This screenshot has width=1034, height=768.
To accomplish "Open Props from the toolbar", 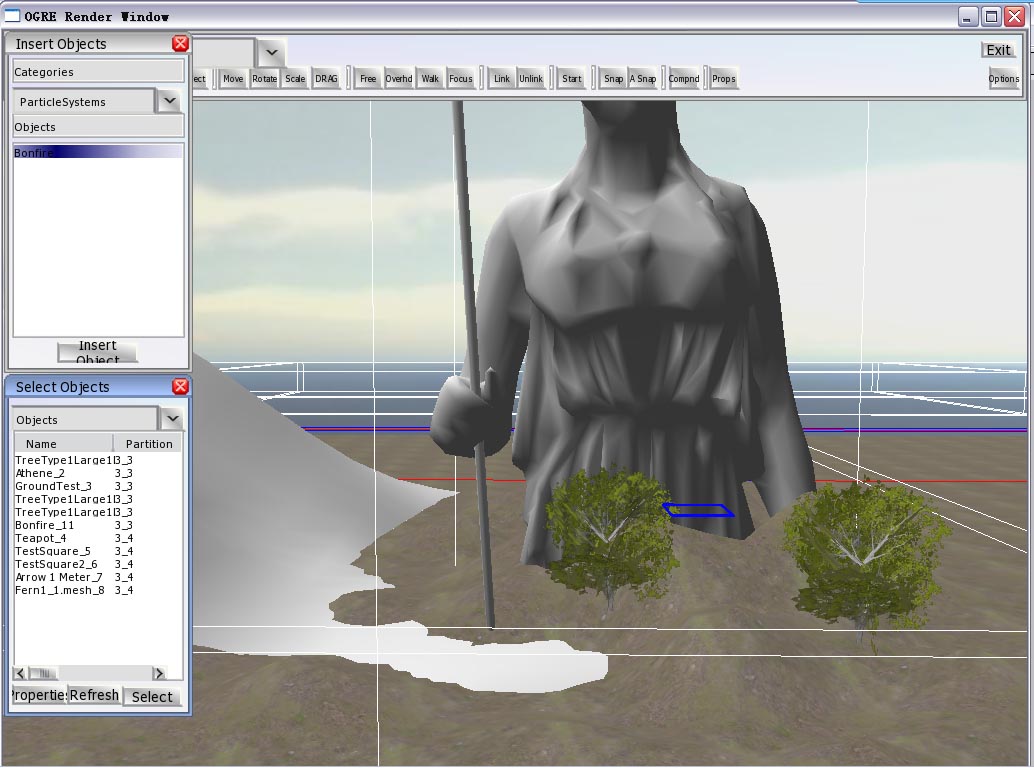I will coord(723,79).
